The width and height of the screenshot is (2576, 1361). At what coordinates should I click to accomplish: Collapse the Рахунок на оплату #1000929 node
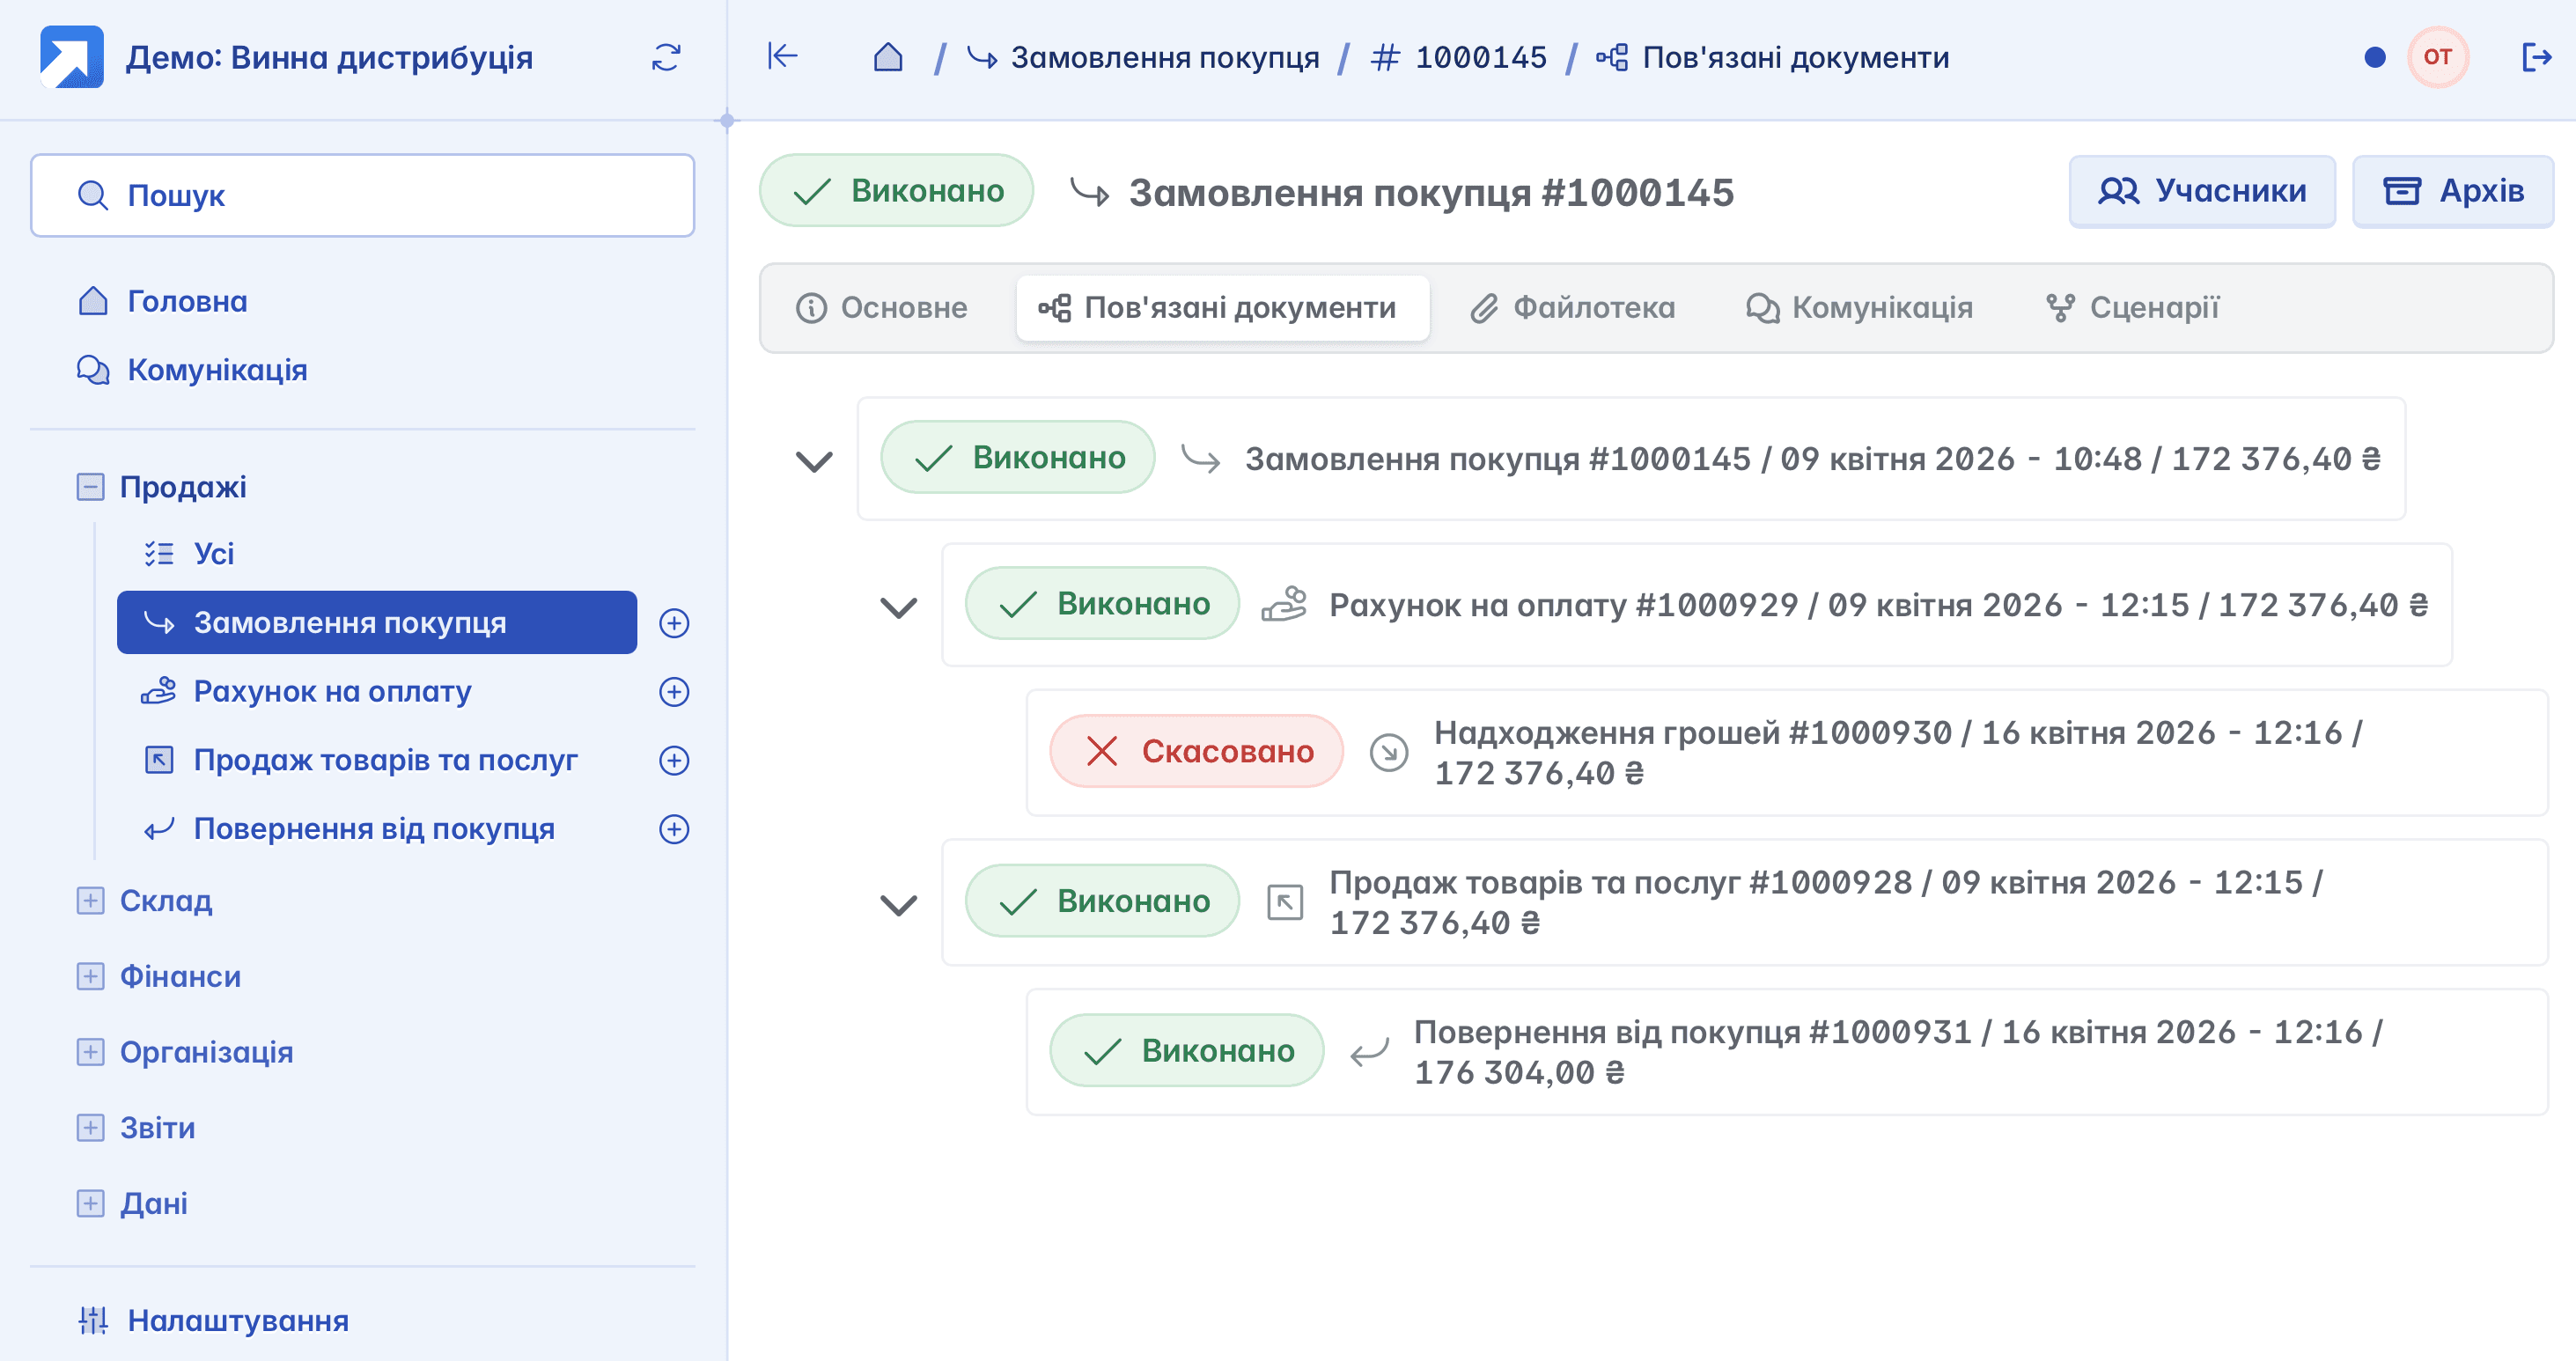tap(898, 607)
